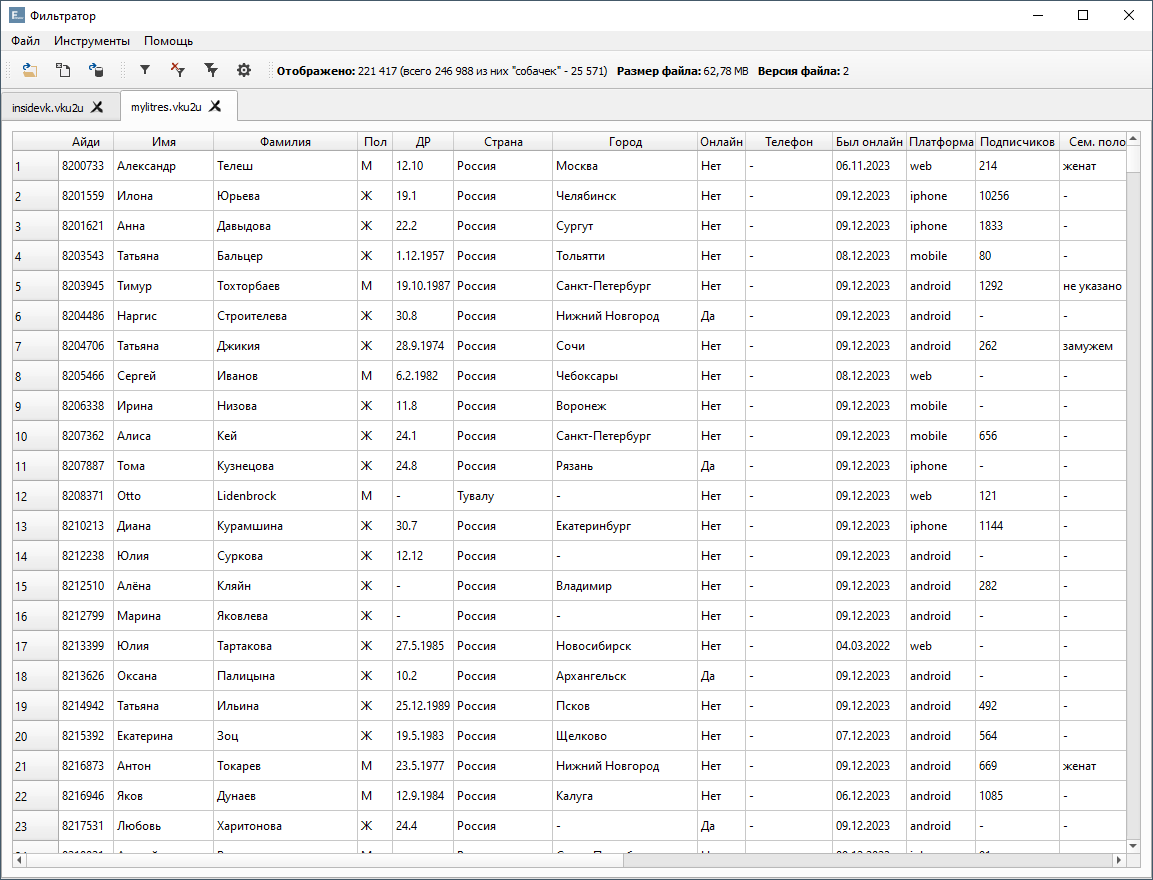Image resolution: width=1153 pixels, height=880 pixels.
Task: Click the Размер файла label in toolbar
Action: (x=659, y=71)
